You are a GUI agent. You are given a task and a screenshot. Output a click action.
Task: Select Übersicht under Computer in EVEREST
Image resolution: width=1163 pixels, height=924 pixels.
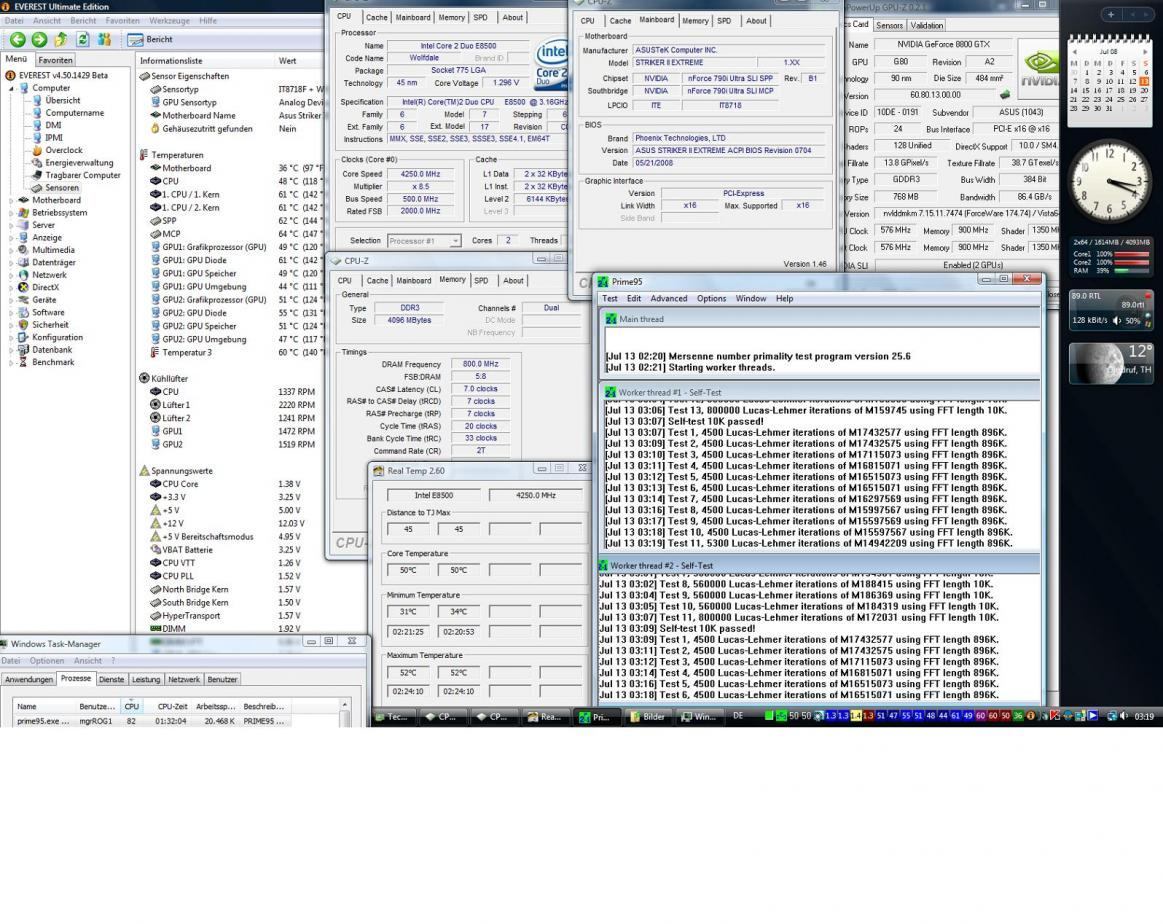(x=56, y=100)
